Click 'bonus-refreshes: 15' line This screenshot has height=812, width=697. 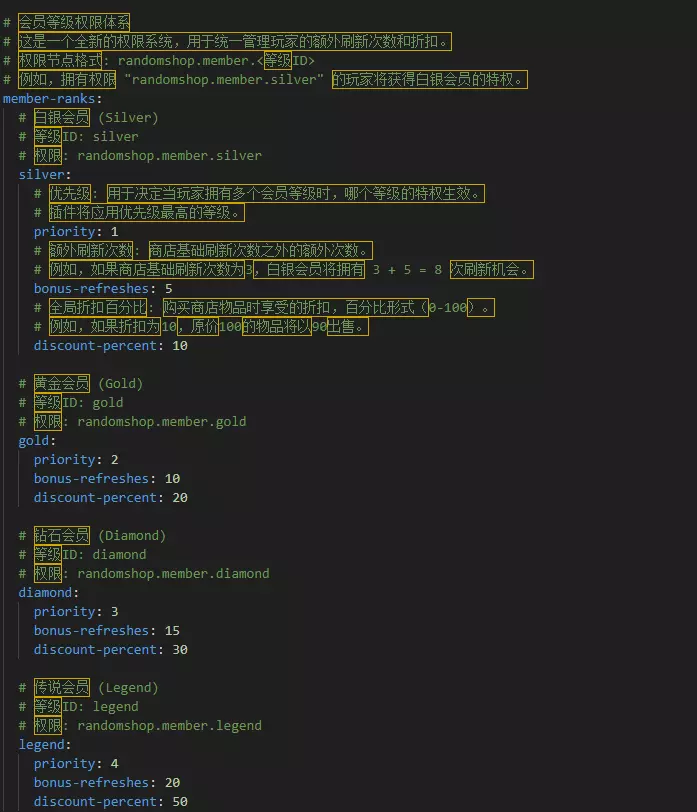[107, 631]
